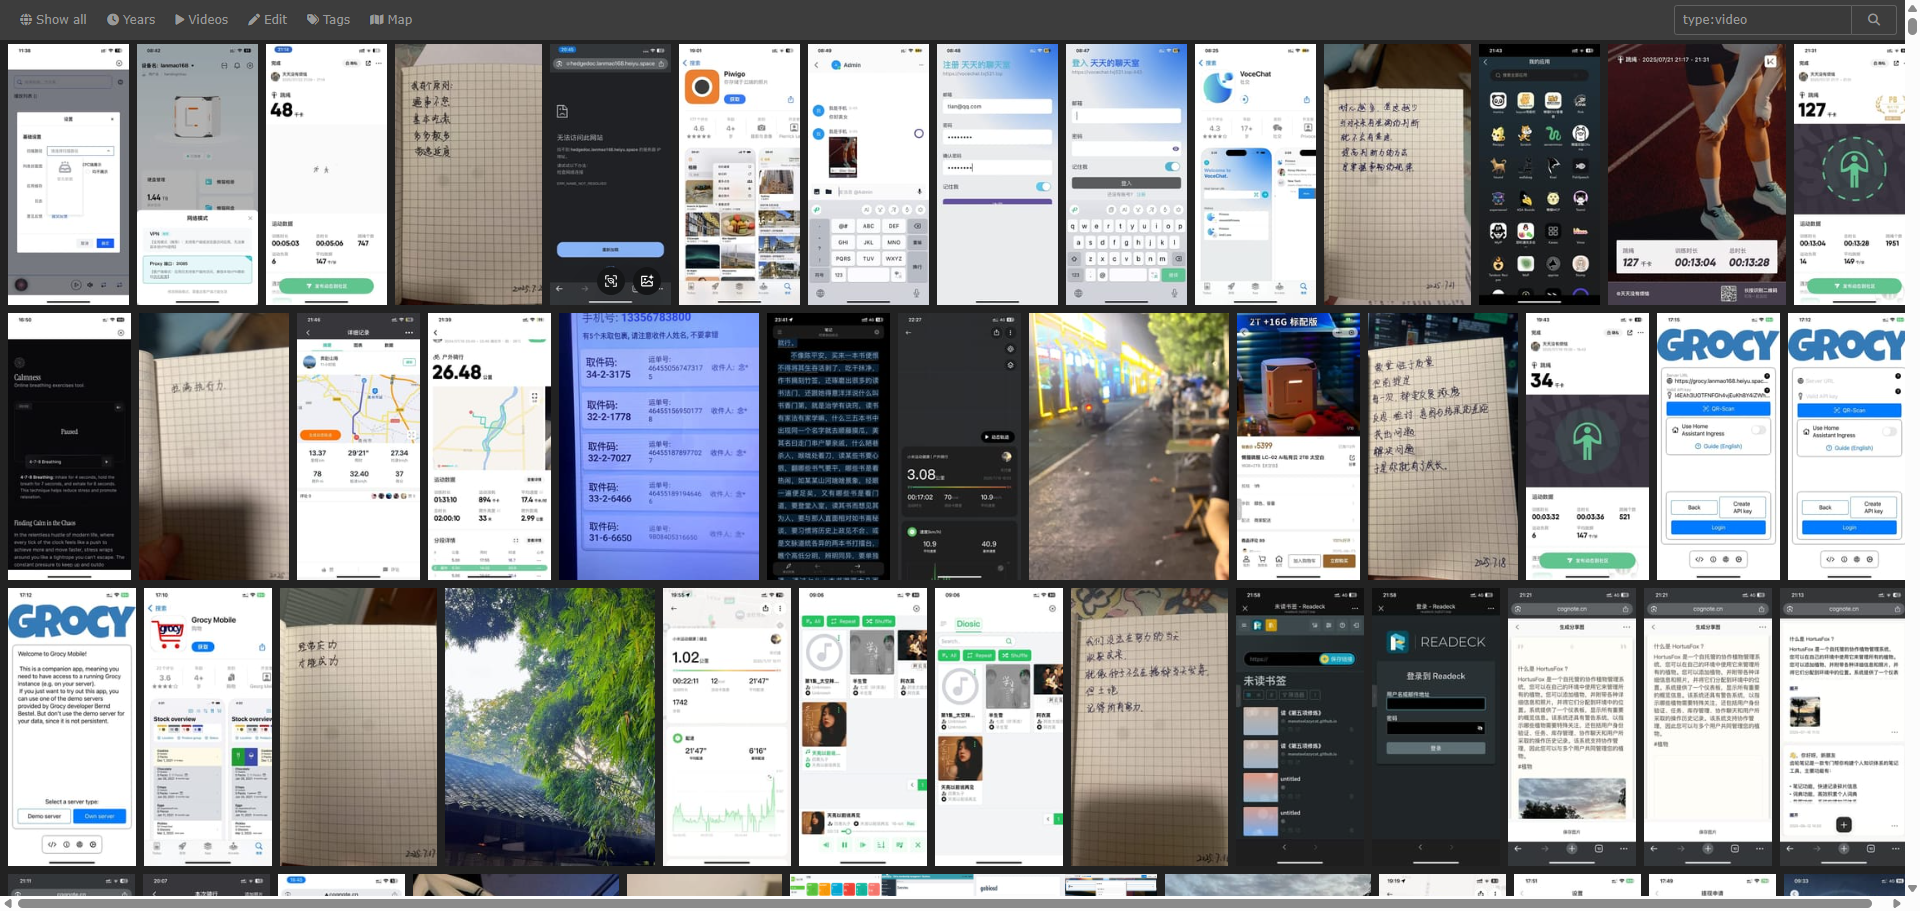Open the blurry night street photo

(x=1129, y=446)
